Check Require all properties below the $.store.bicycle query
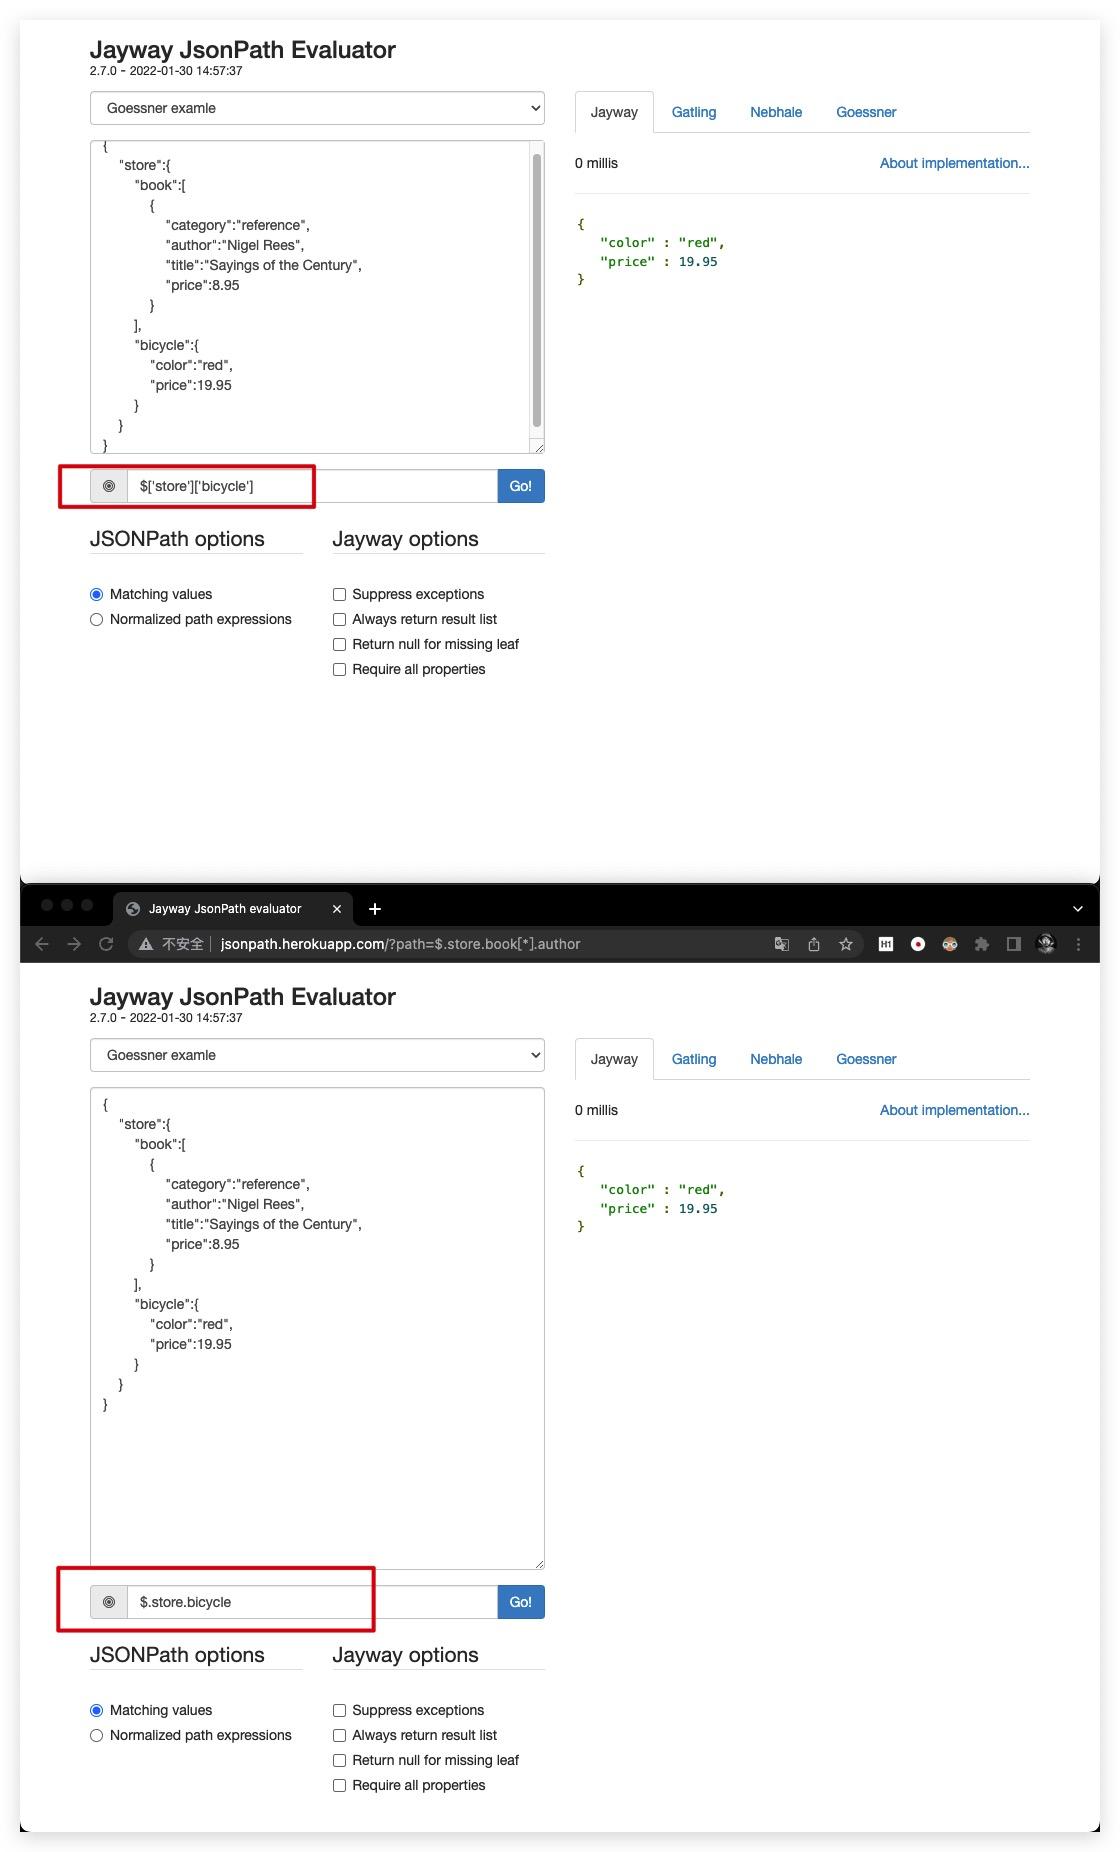Image resolution: width=1120 pixels, height=1852 pixels. [x=340, y=1786]
